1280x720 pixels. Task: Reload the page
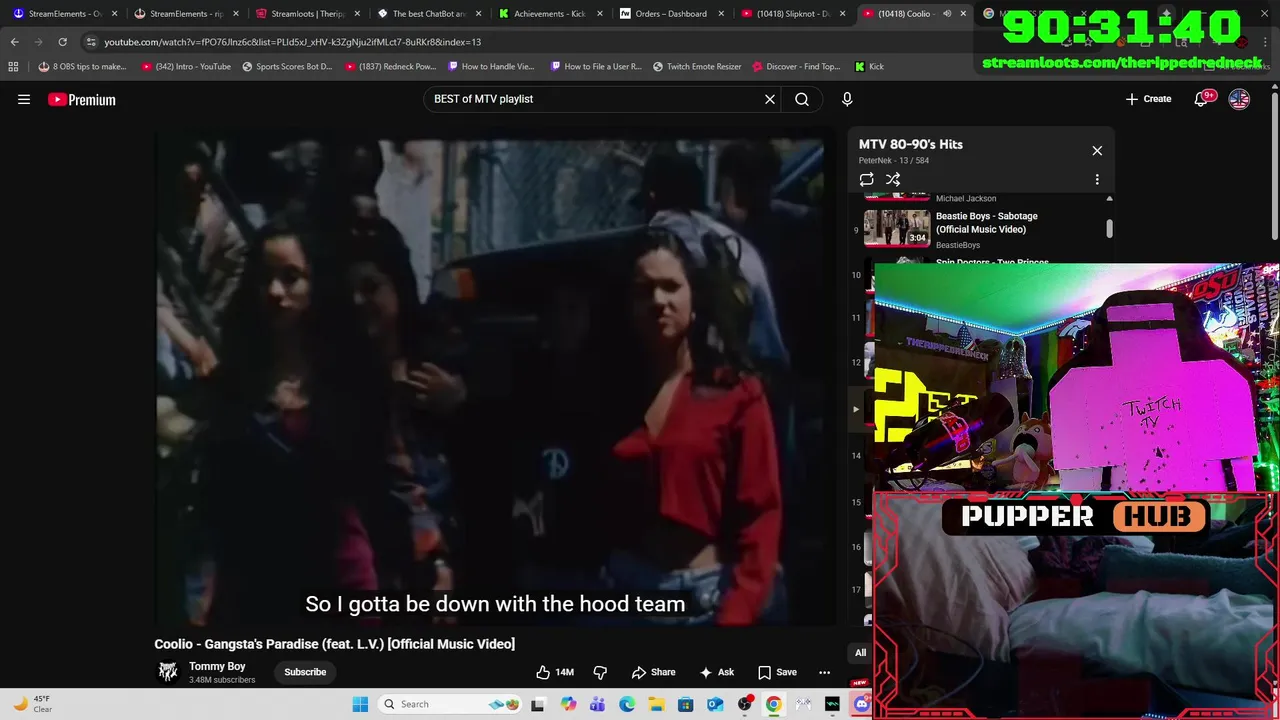pos(62,42)
